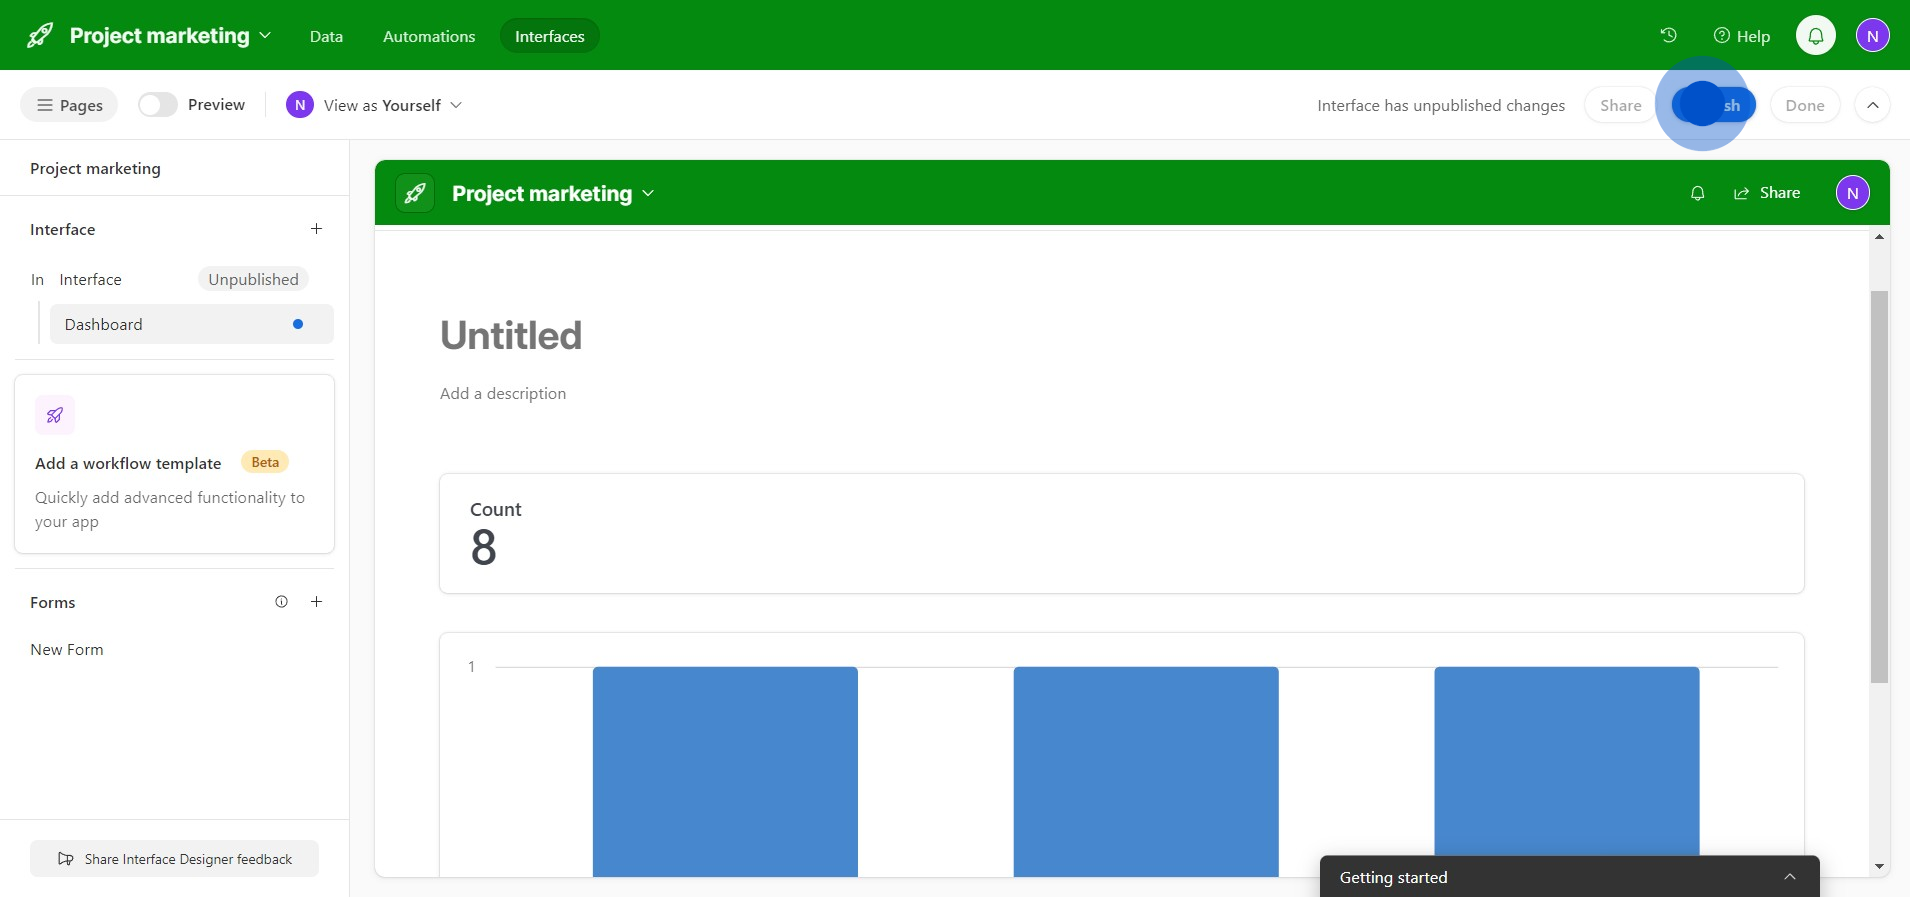Click the Project marketing sidebar heading

[x=95, y=168]
